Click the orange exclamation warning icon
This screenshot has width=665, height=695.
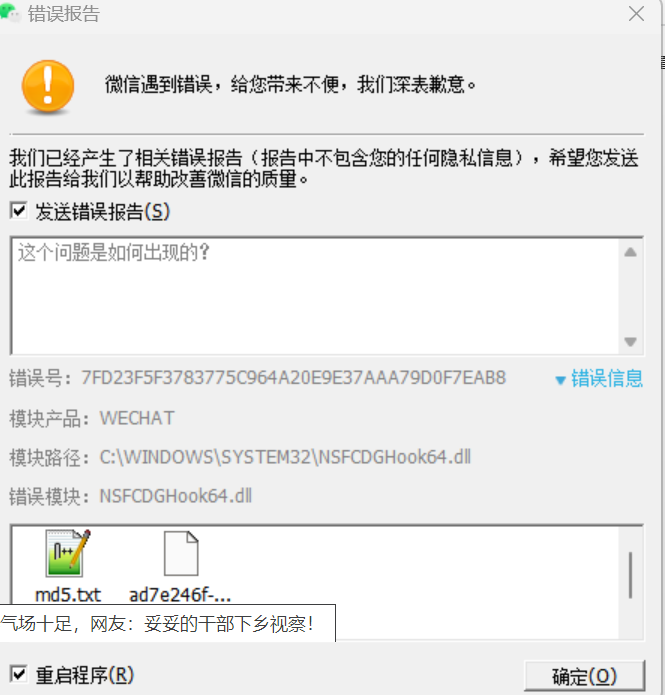(x=48, y=87)
